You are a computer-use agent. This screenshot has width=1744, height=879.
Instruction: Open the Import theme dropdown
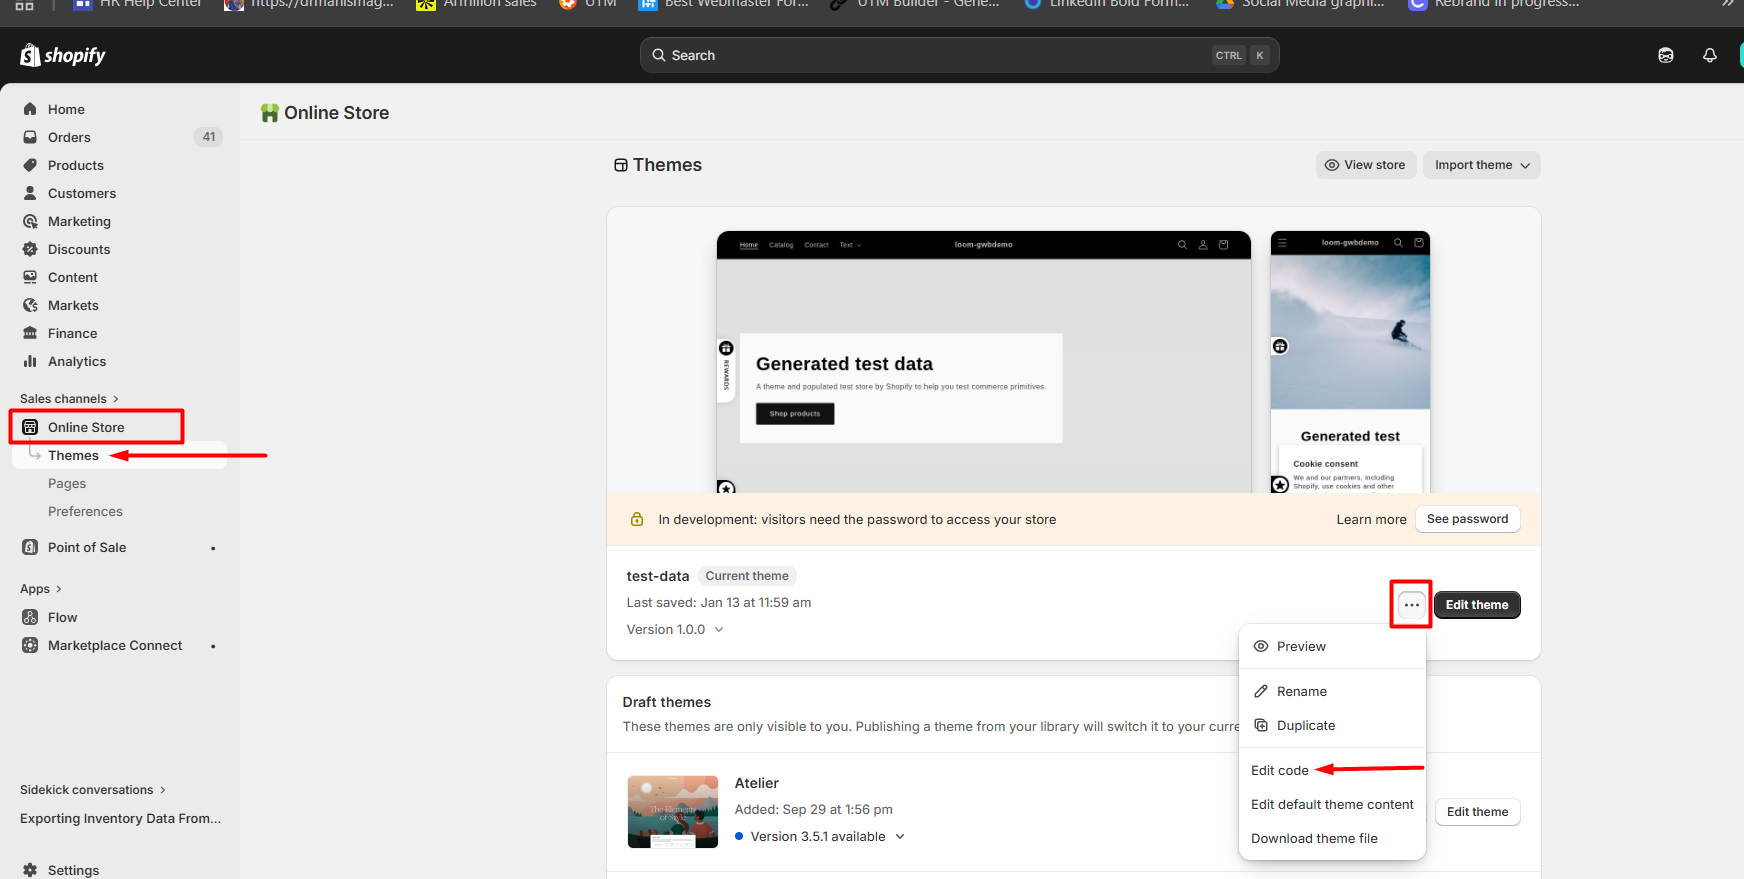[1481, 165]
